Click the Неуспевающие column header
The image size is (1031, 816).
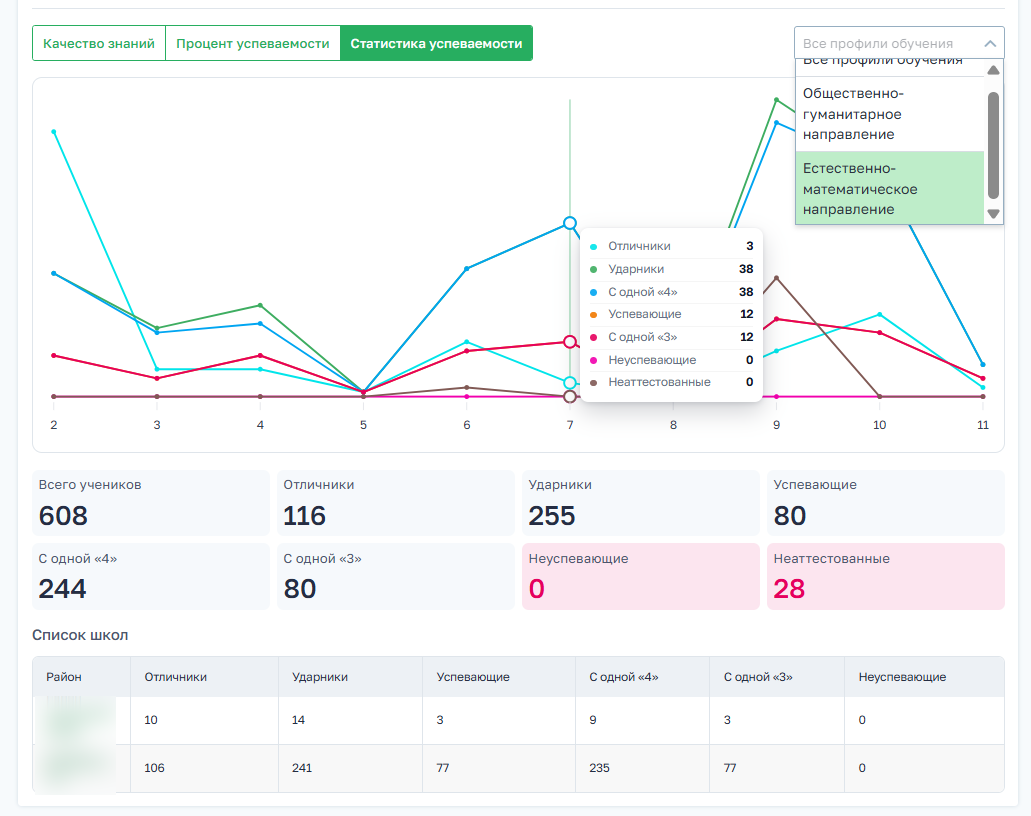coord(902,677)
